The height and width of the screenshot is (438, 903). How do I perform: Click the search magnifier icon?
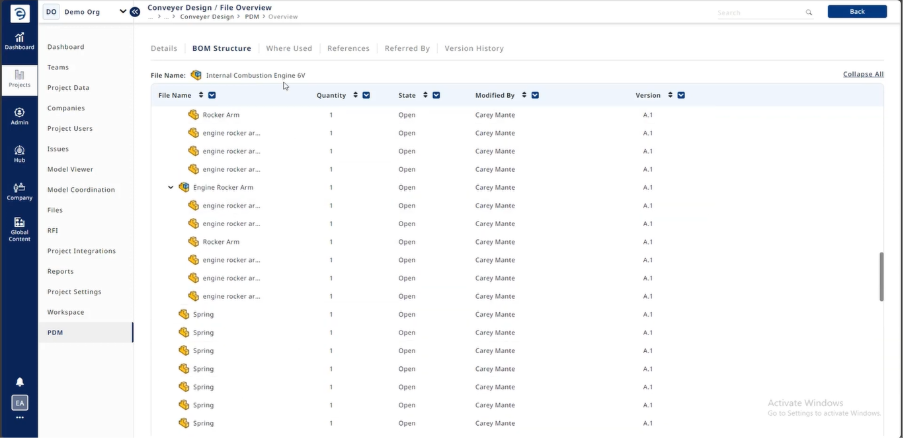tap(809, 12)
